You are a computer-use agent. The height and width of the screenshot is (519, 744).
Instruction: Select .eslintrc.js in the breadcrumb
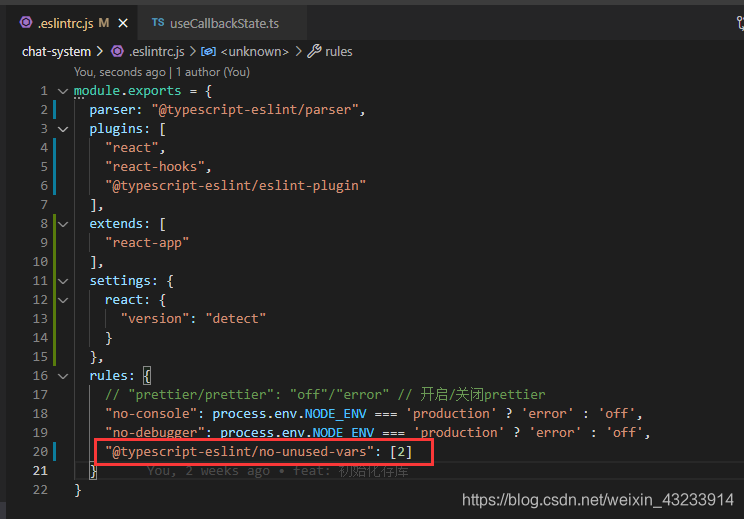(x=157, y=51)
